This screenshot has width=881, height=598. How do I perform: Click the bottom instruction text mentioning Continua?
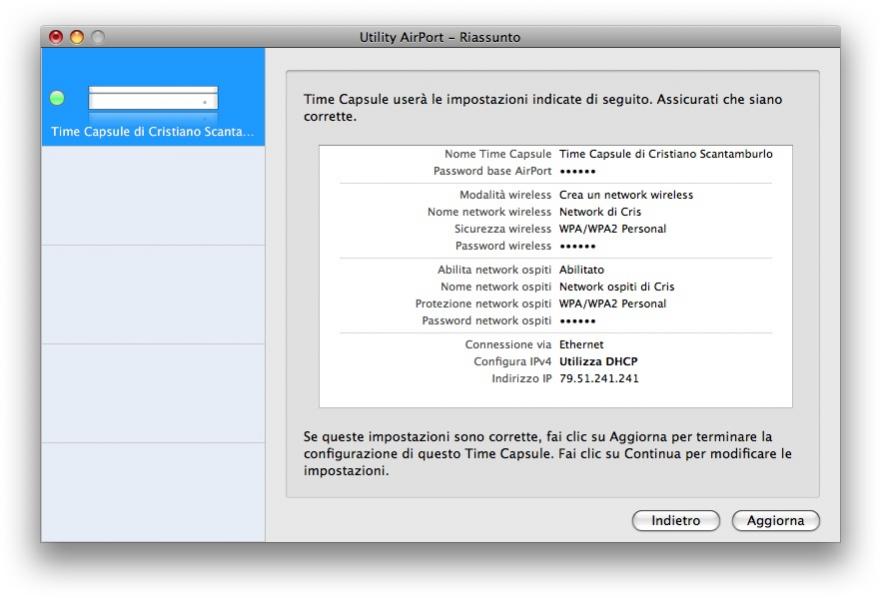(x=548, y=454)
